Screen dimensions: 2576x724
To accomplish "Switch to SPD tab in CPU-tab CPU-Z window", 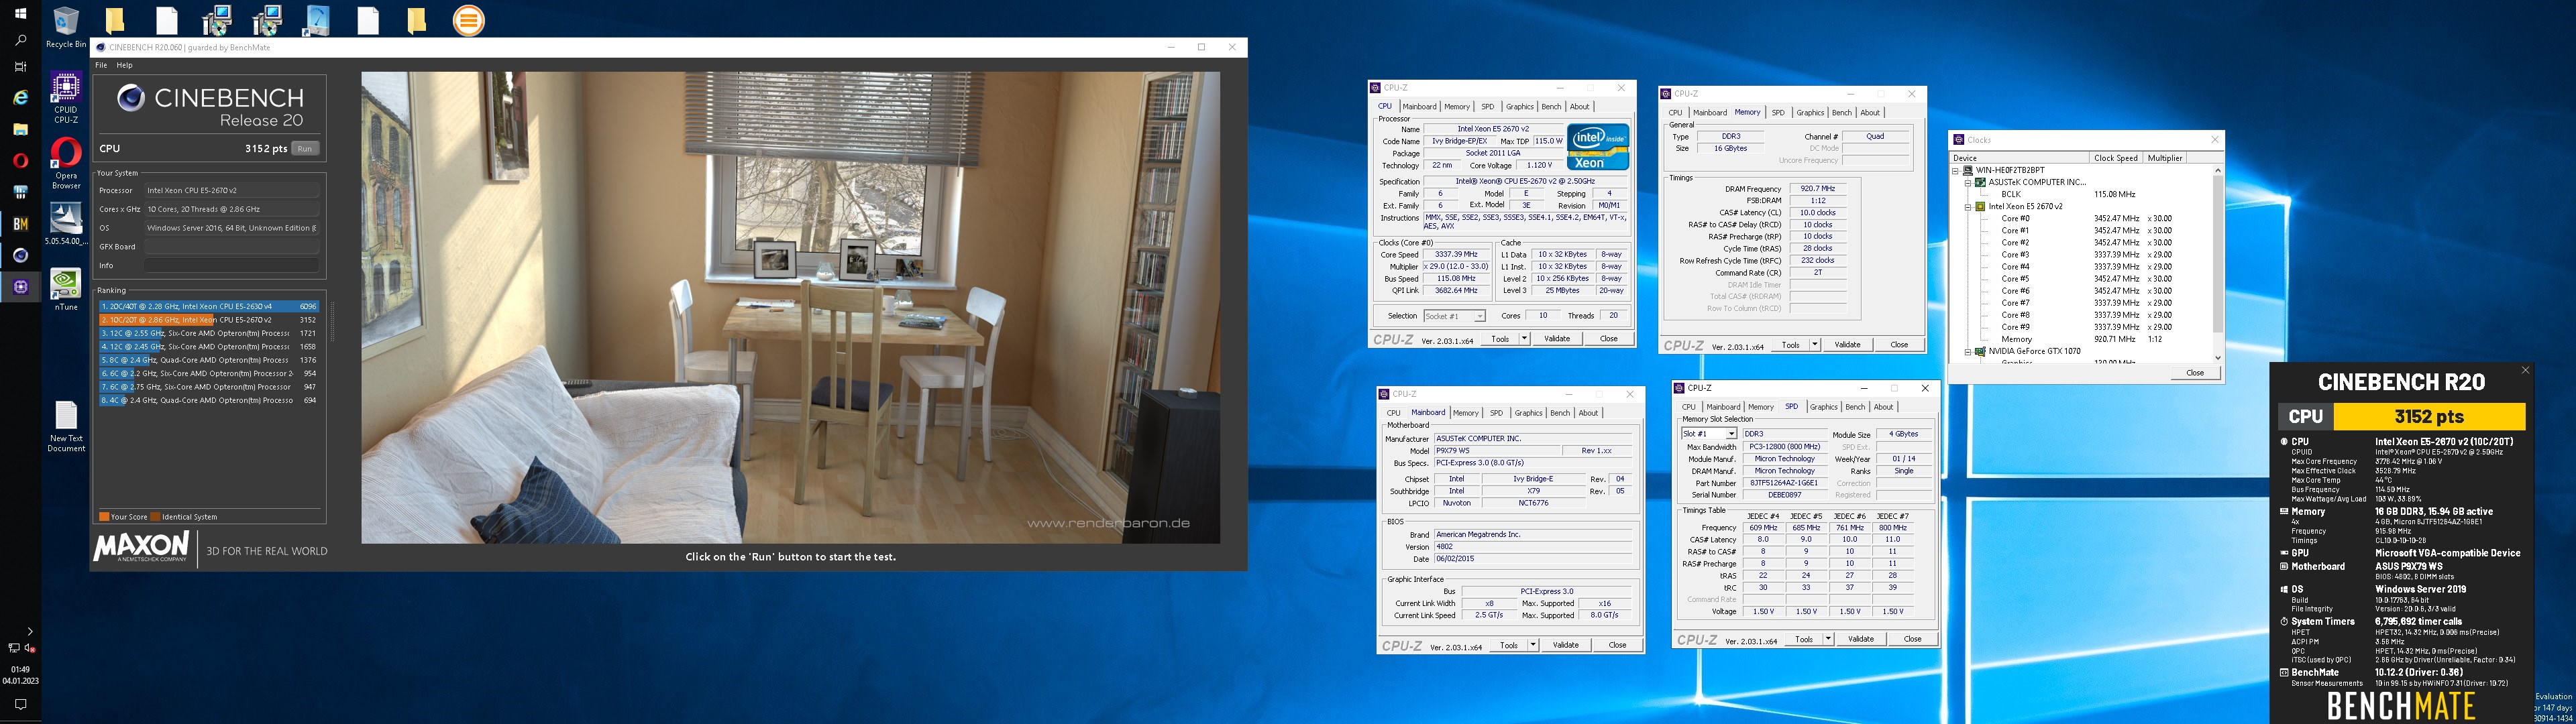I will coord(1488,106).
